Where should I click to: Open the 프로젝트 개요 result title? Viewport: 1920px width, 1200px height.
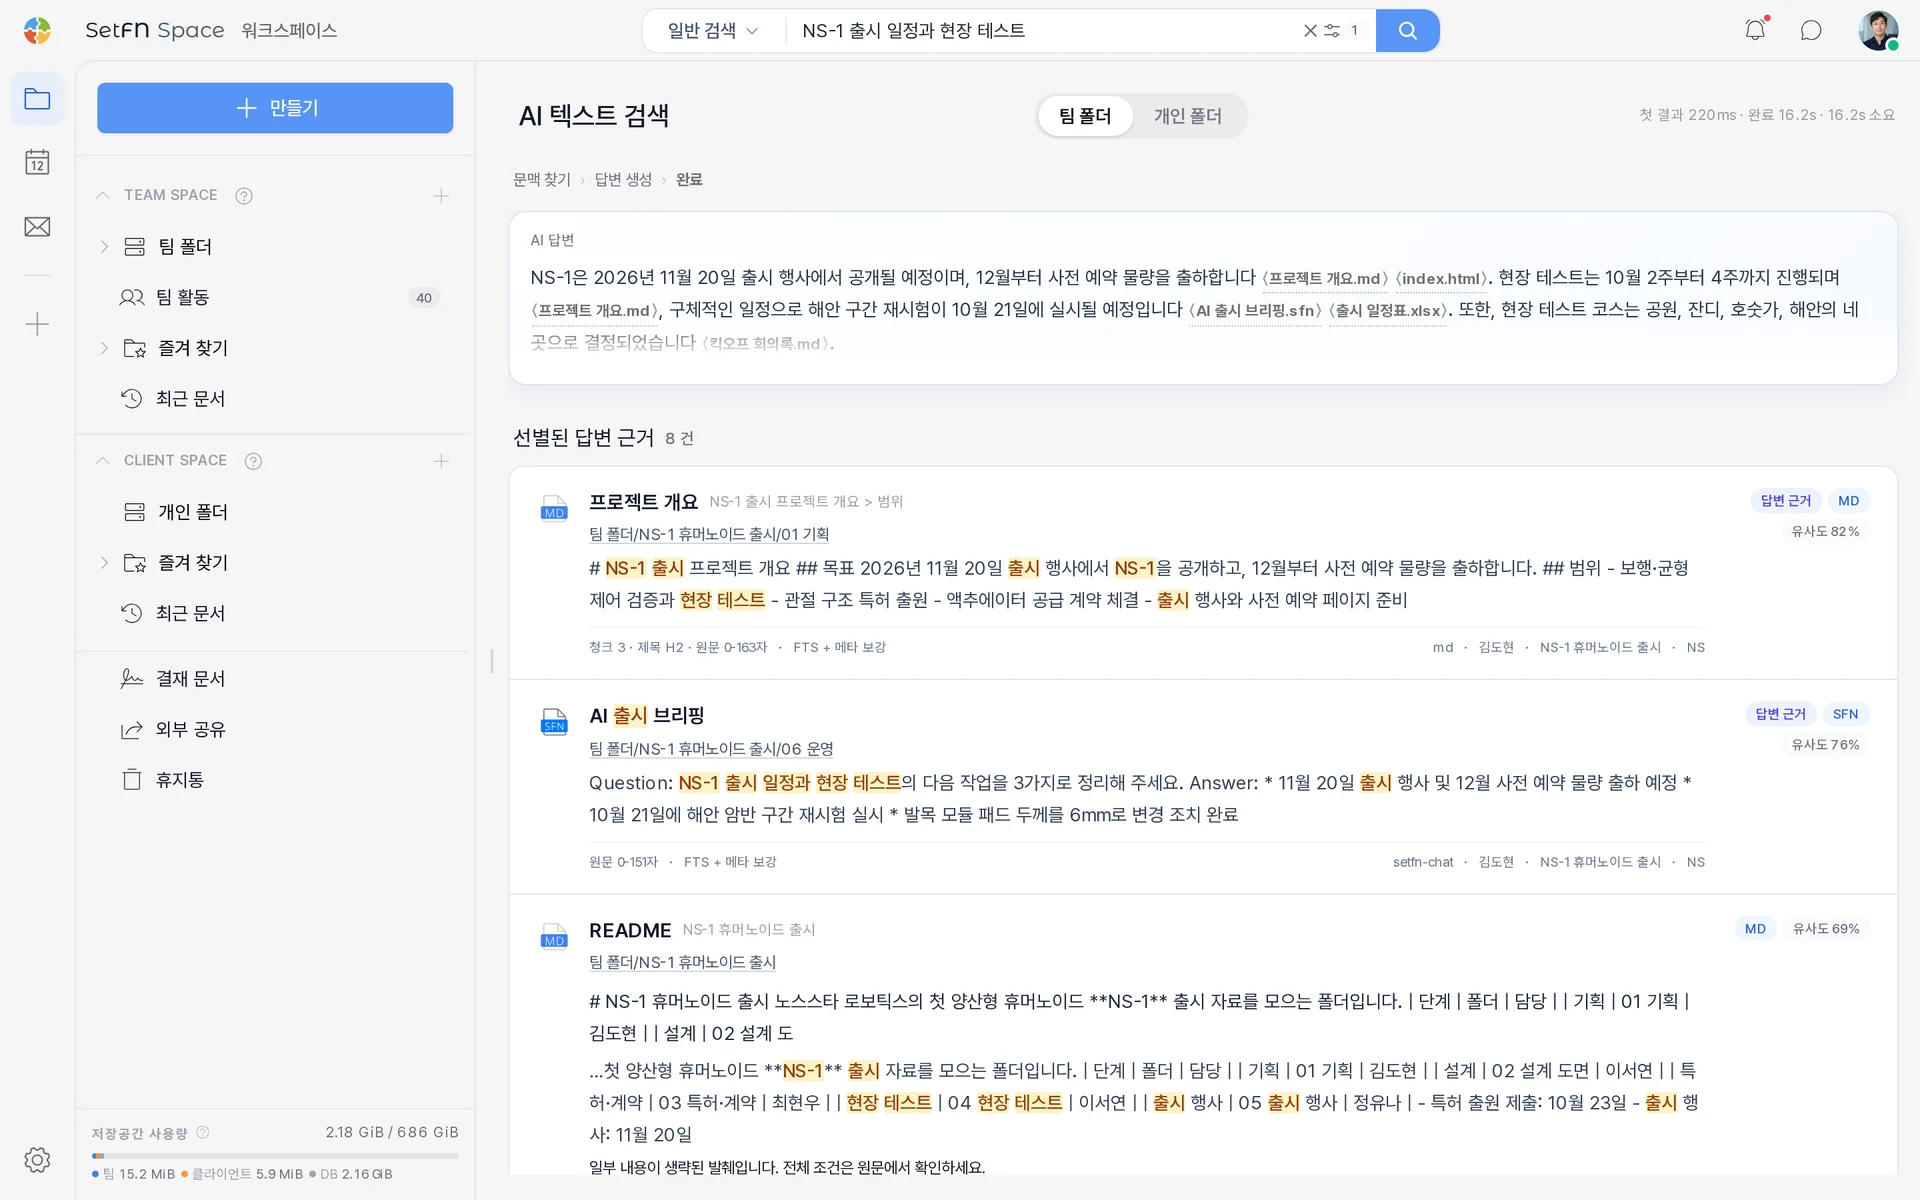[x=643, y=501]
